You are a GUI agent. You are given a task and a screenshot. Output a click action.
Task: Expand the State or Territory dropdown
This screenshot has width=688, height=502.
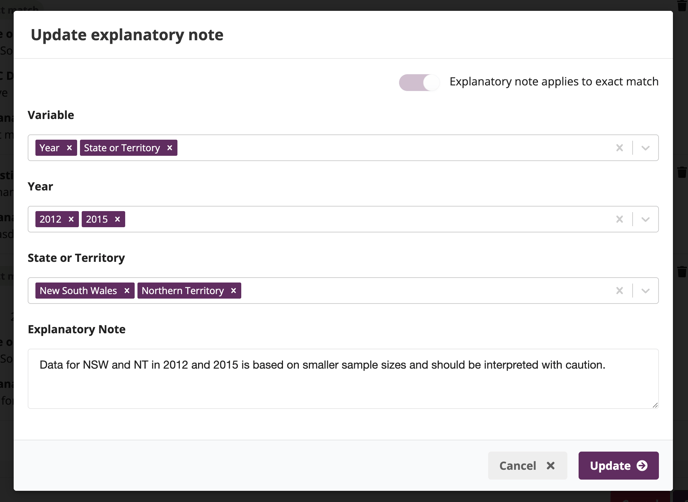pos(645,290)
